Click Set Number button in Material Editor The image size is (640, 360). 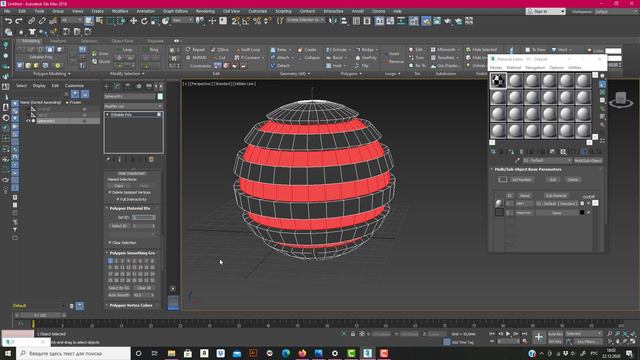521,180
